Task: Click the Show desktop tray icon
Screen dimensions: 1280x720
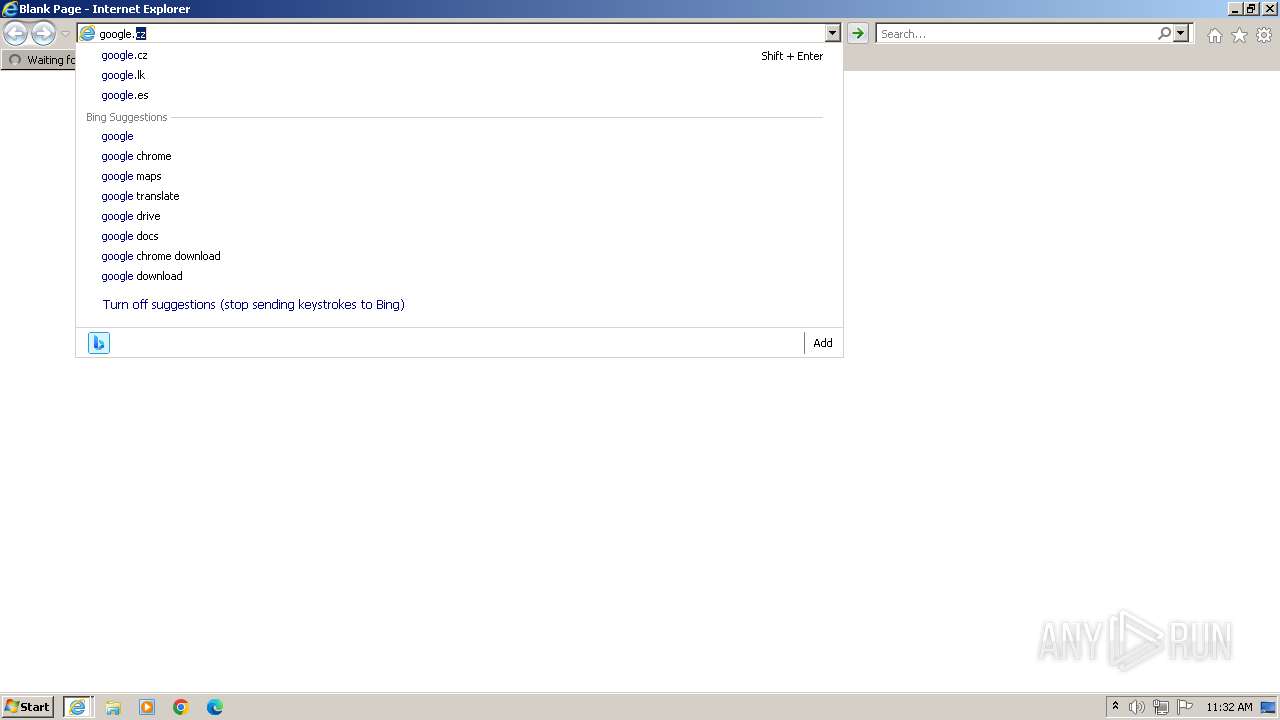Action: (1268, 707)
